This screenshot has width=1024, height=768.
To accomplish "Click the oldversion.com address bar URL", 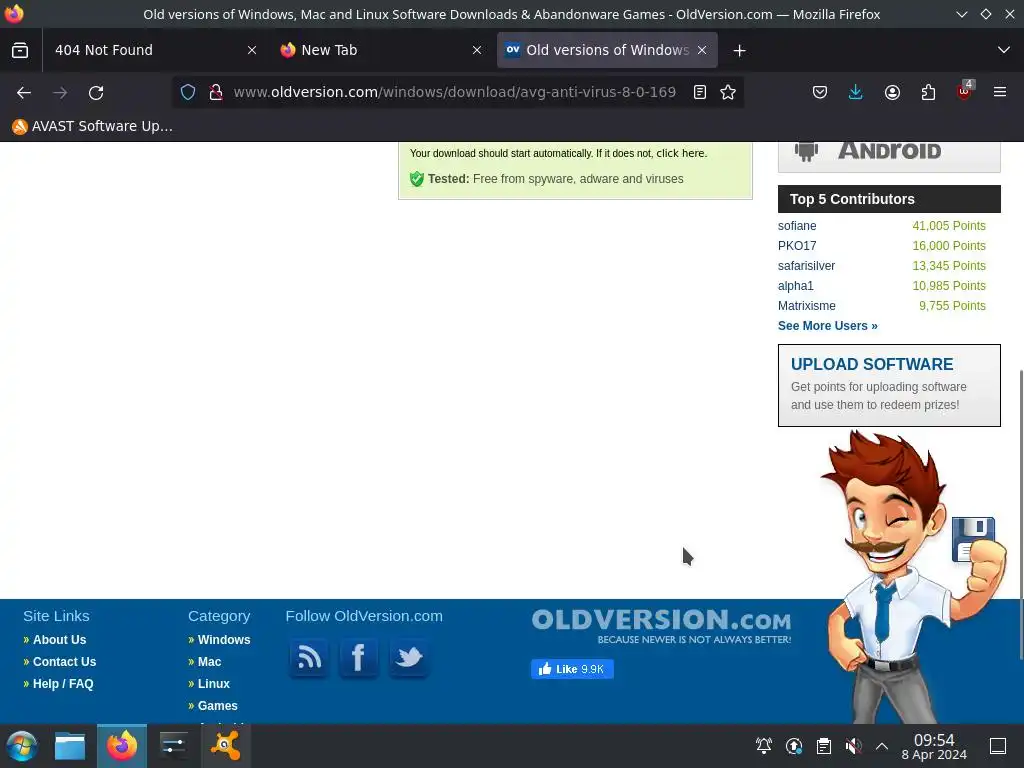I will coord(455,92).
